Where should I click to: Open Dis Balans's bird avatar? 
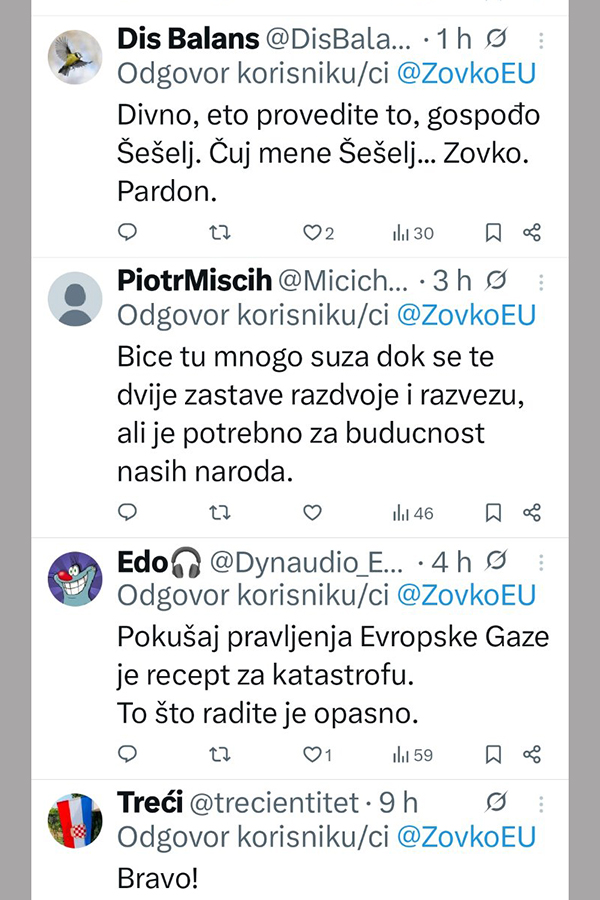[76, 57]
